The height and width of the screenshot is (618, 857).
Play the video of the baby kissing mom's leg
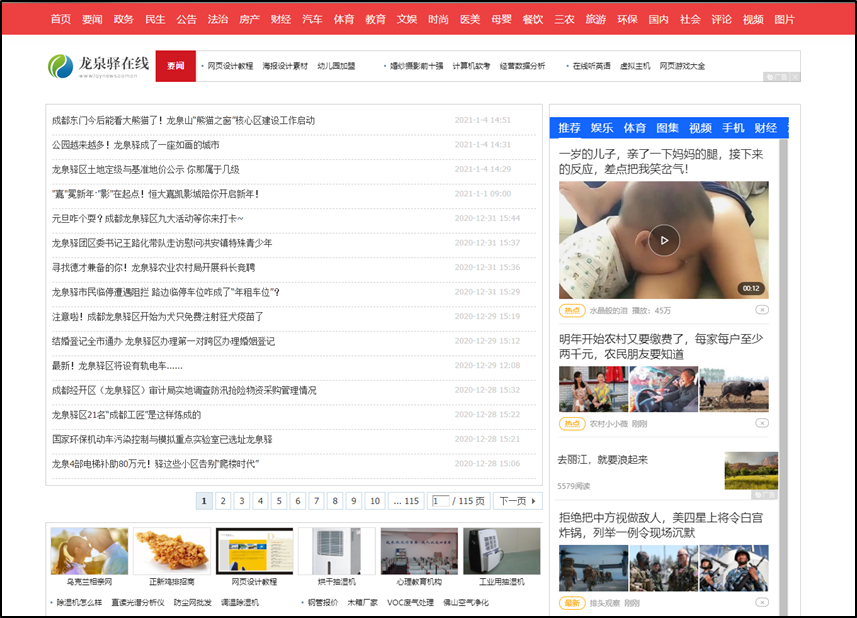click(664, 240)
